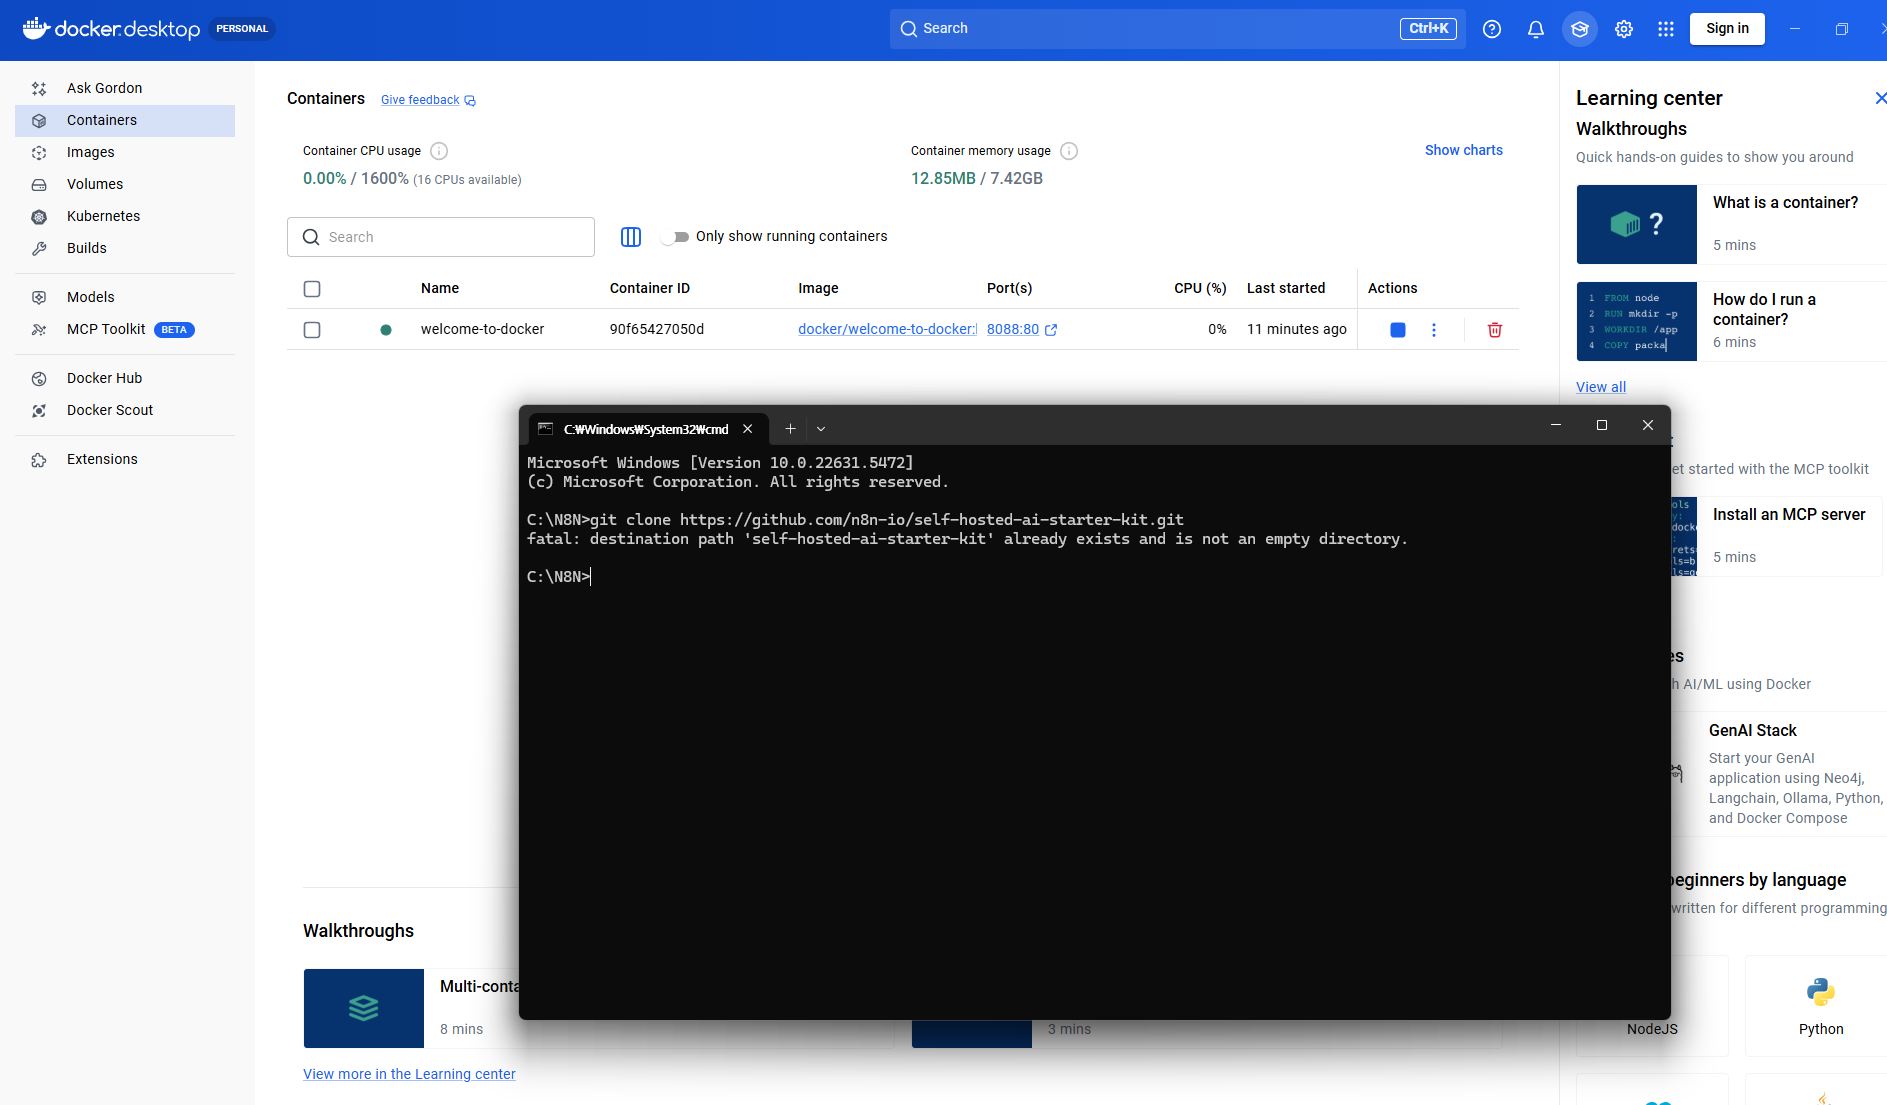Open the docker/welcome-to-docker image link

pos(887,329)
